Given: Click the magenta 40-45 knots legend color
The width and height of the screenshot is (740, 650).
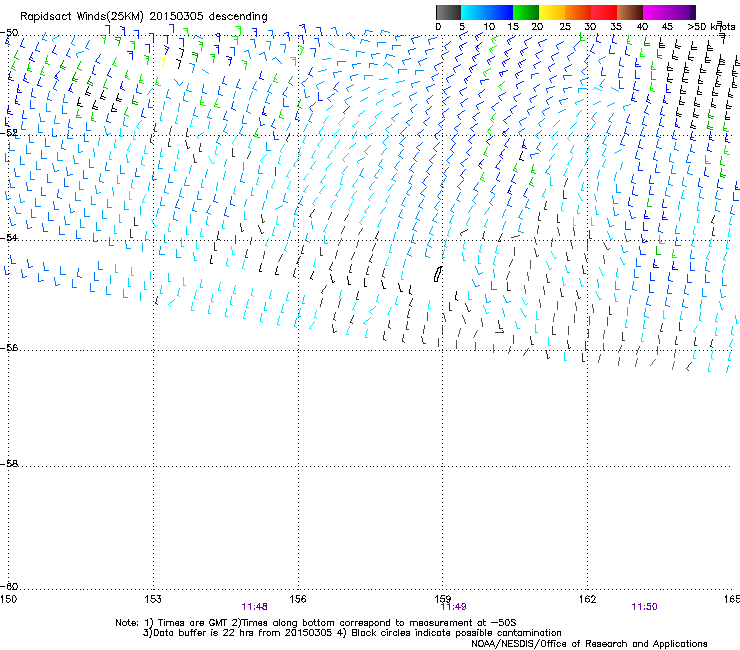Looking at the screenshot, I should 656,12.
